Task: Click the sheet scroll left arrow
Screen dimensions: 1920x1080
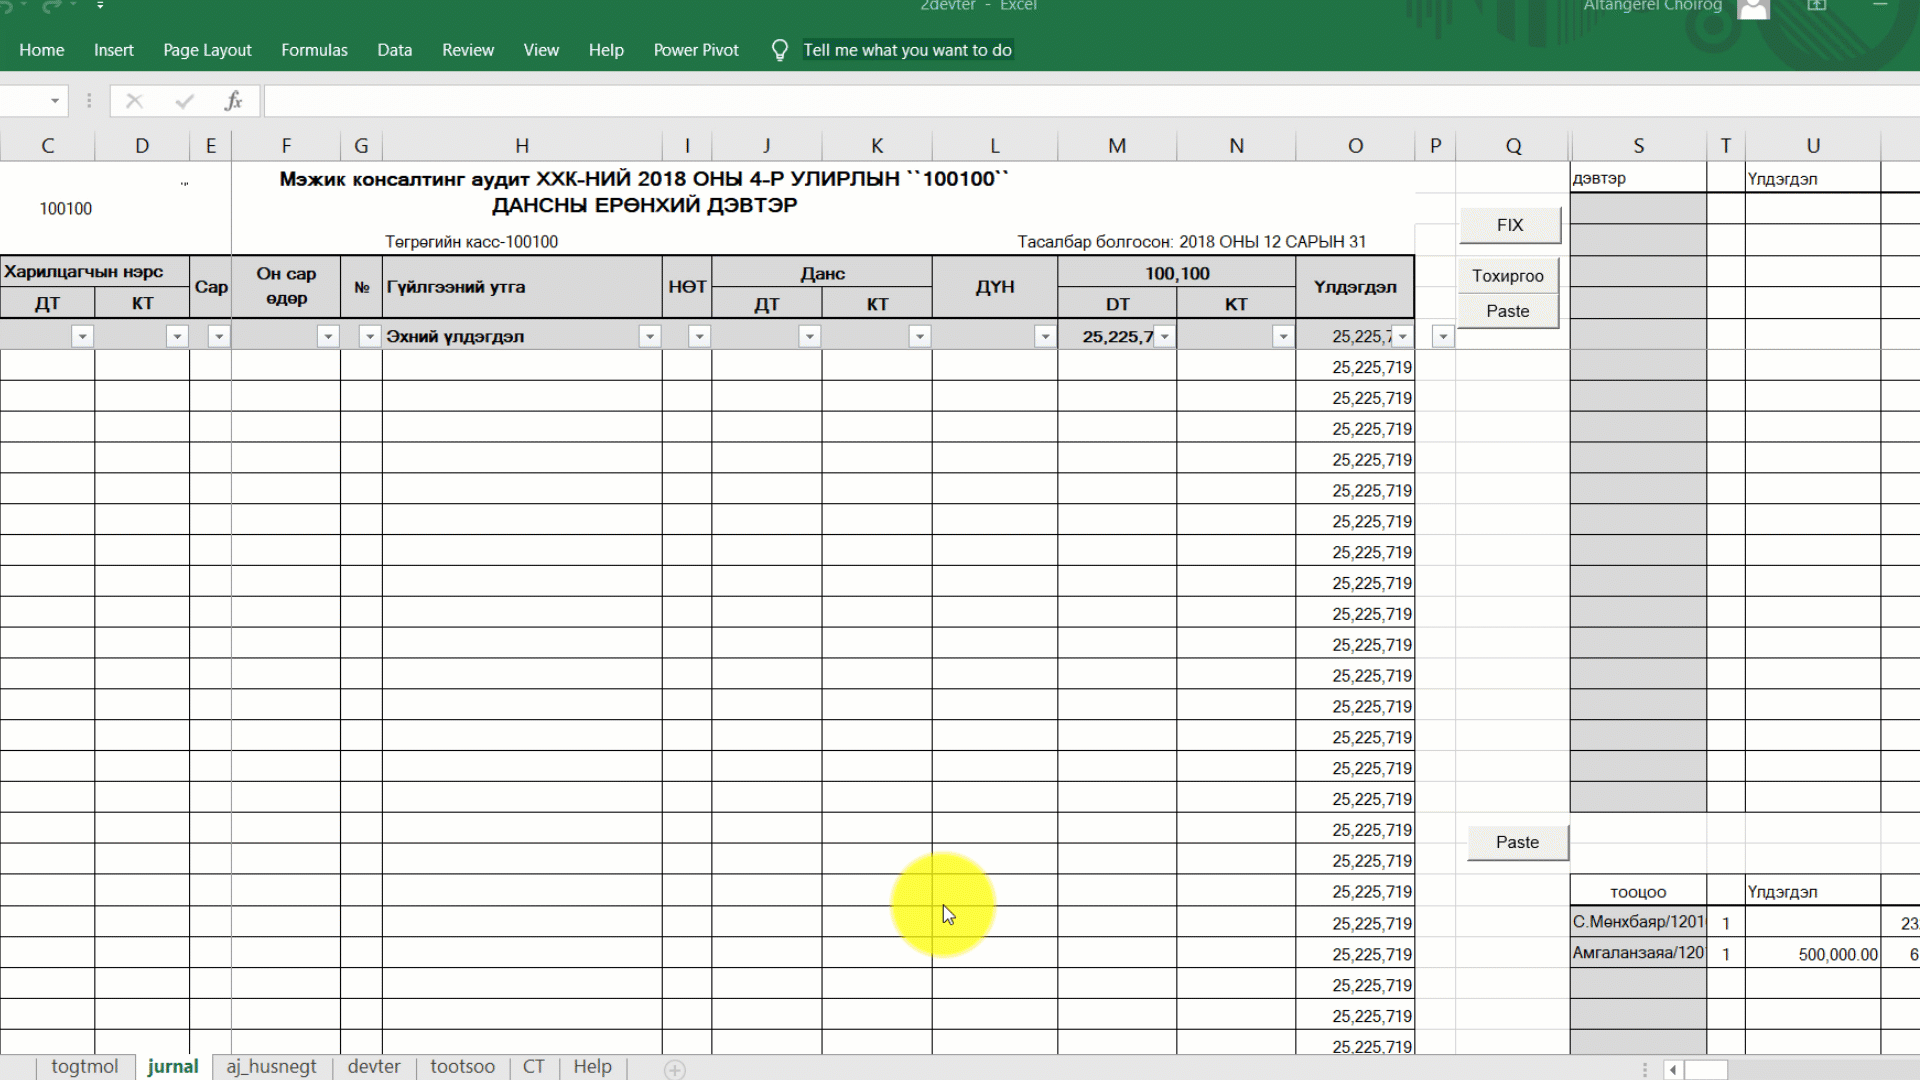Action: point(1672,1070)
